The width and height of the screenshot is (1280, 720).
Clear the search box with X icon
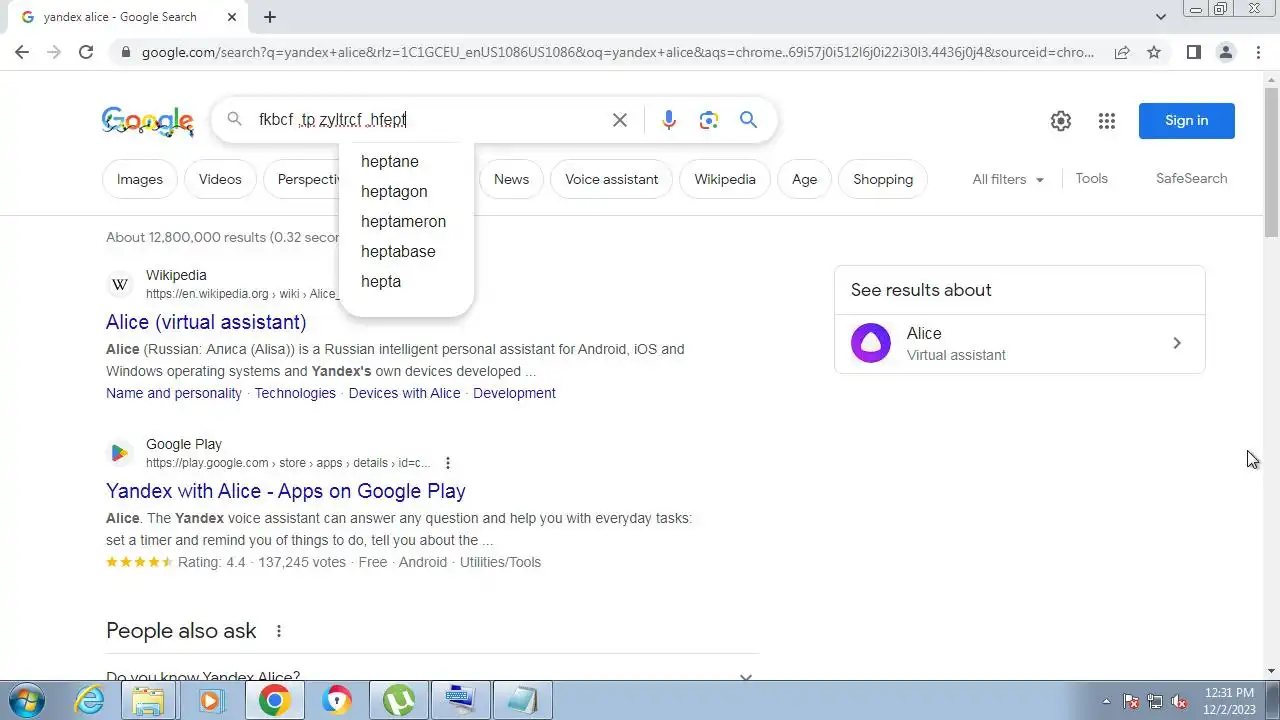tap(620, 120)
